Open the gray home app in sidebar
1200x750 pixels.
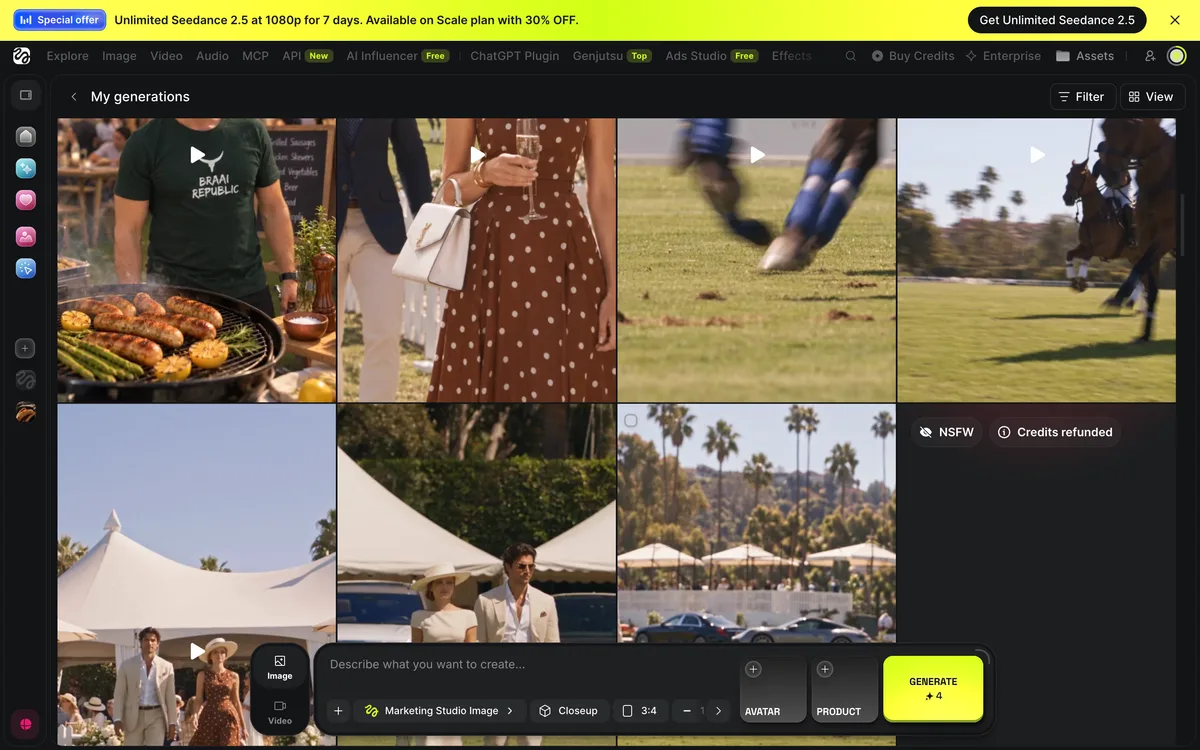(26, 136)
